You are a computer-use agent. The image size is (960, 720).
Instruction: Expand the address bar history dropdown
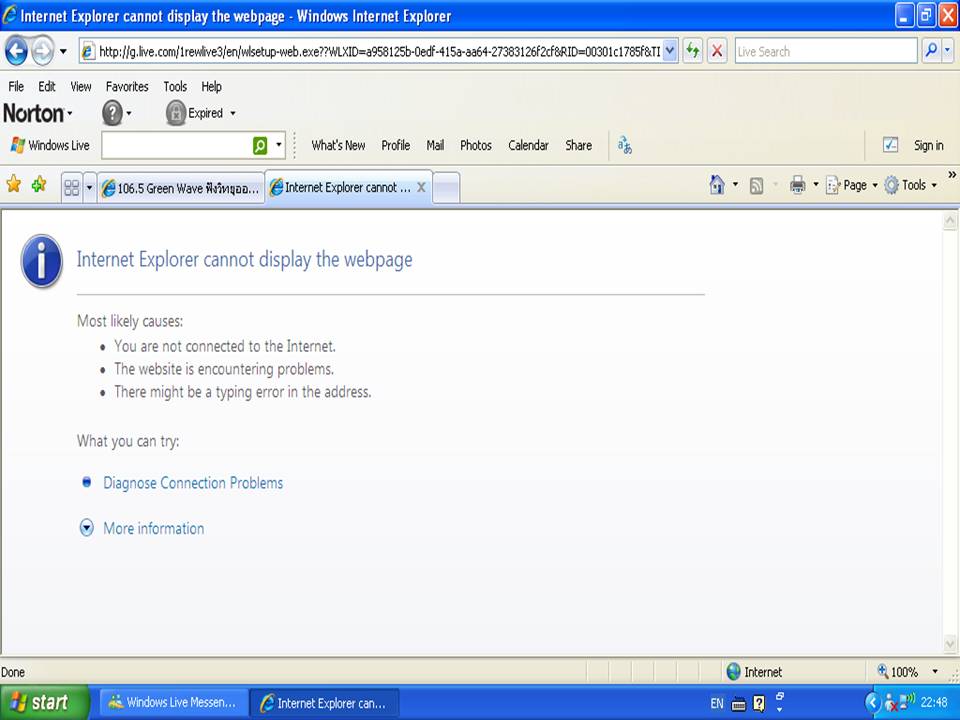(670, 51)
